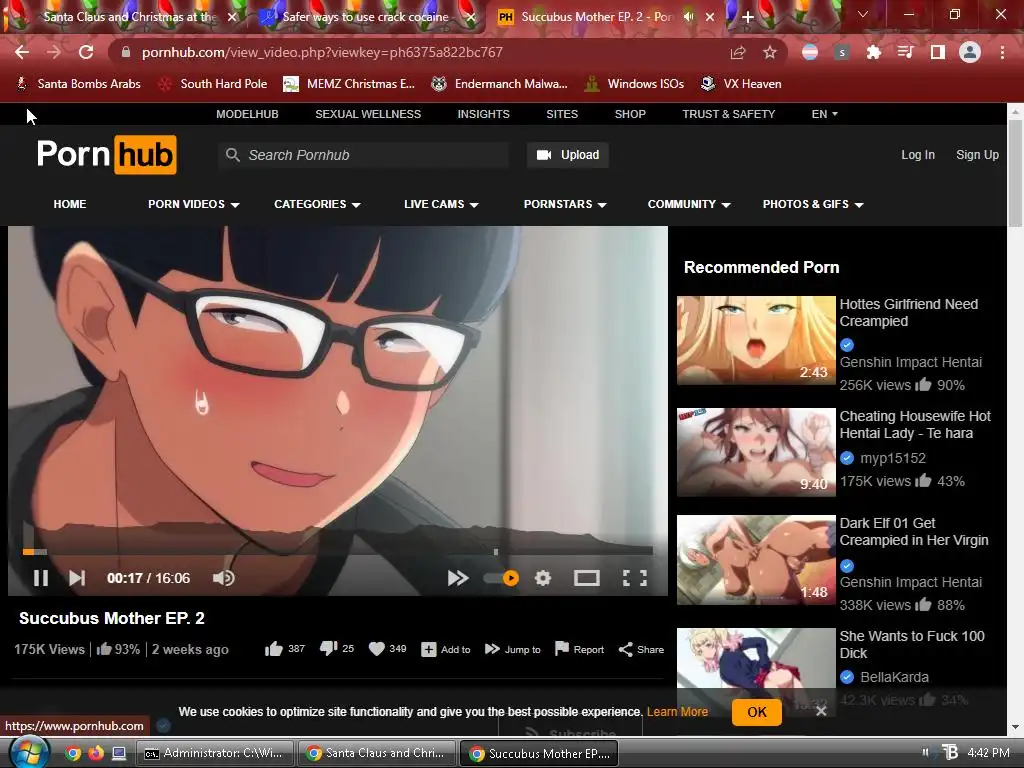Open the INSIGHTS top menu item

coord(483,114)
